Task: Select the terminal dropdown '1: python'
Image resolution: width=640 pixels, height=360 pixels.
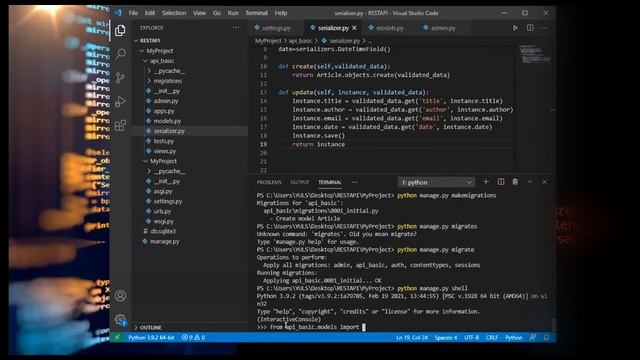Action: coord(436,182)
